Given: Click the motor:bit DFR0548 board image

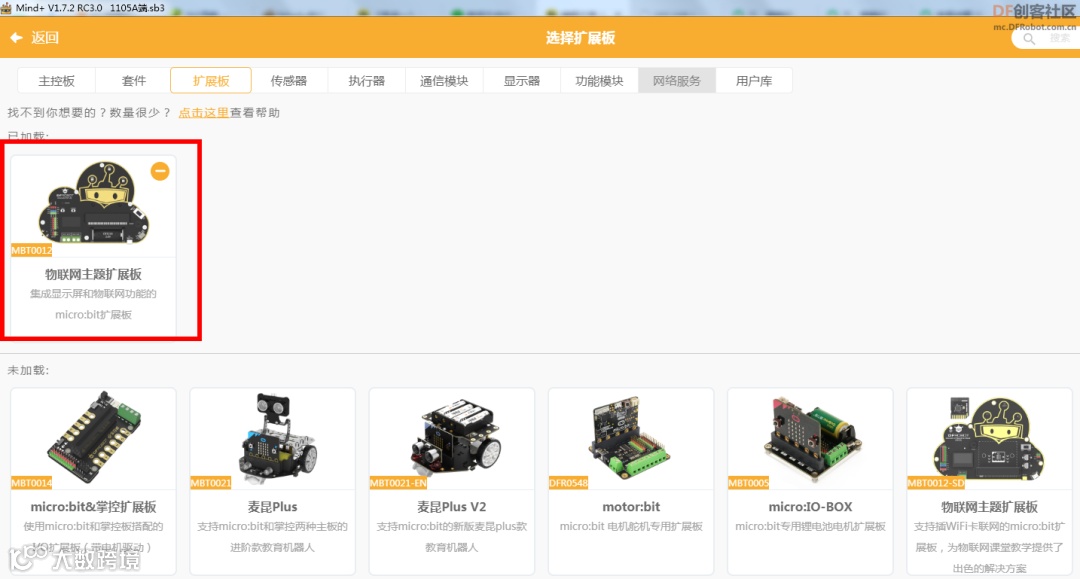Looking at the screenshot, I should click(x=629, y=437).
